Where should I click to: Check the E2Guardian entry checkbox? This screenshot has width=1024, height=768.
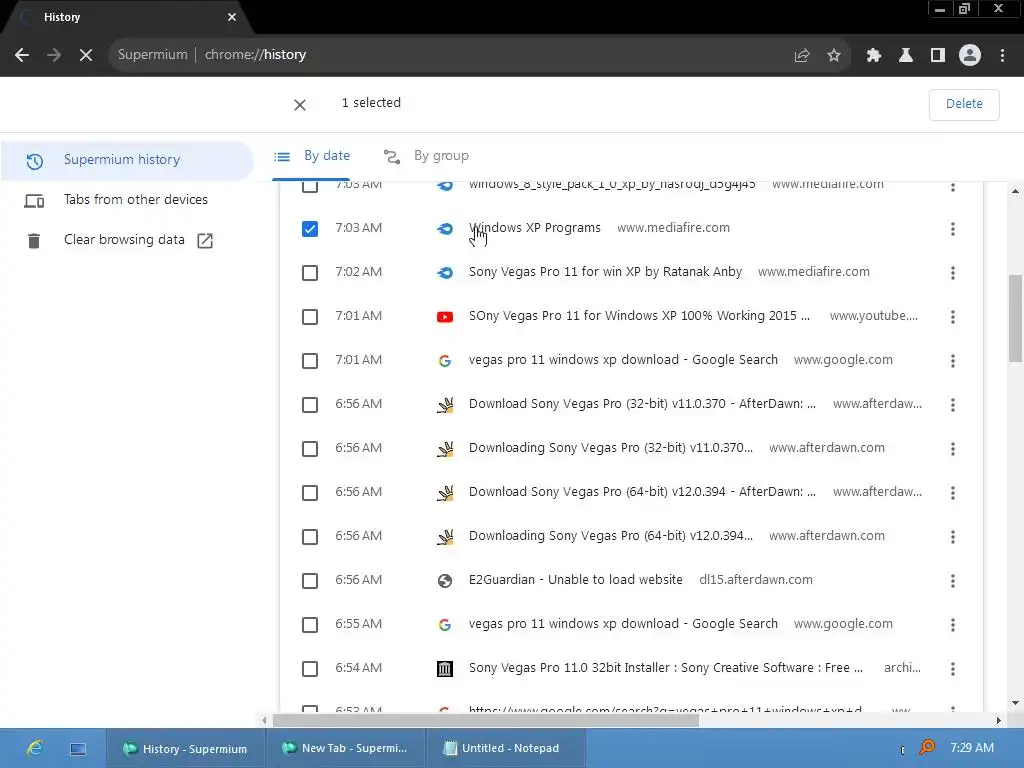click(x=310, y=581)
